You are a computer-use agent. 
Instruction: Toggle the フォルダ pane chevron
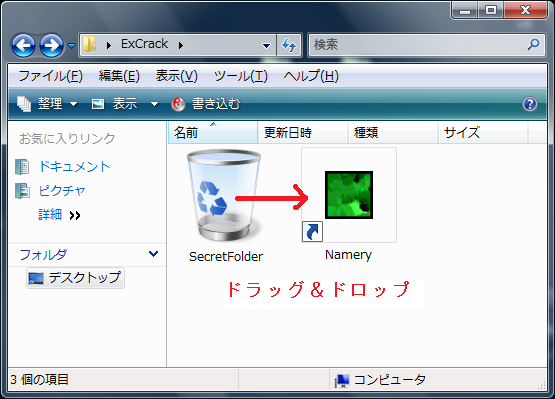point(153,253)
